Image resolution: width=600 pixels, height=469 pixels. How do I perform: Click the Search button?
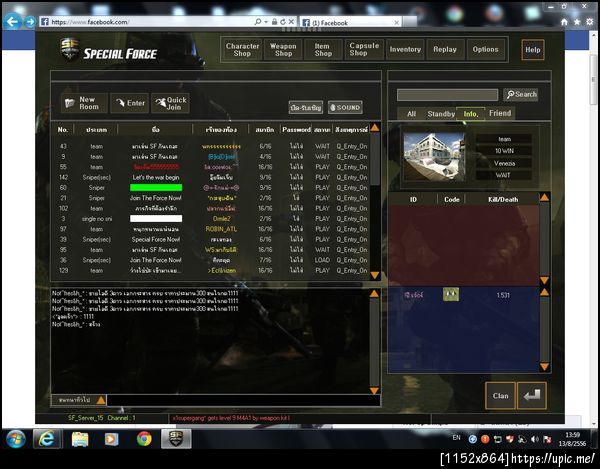[521, 94]
